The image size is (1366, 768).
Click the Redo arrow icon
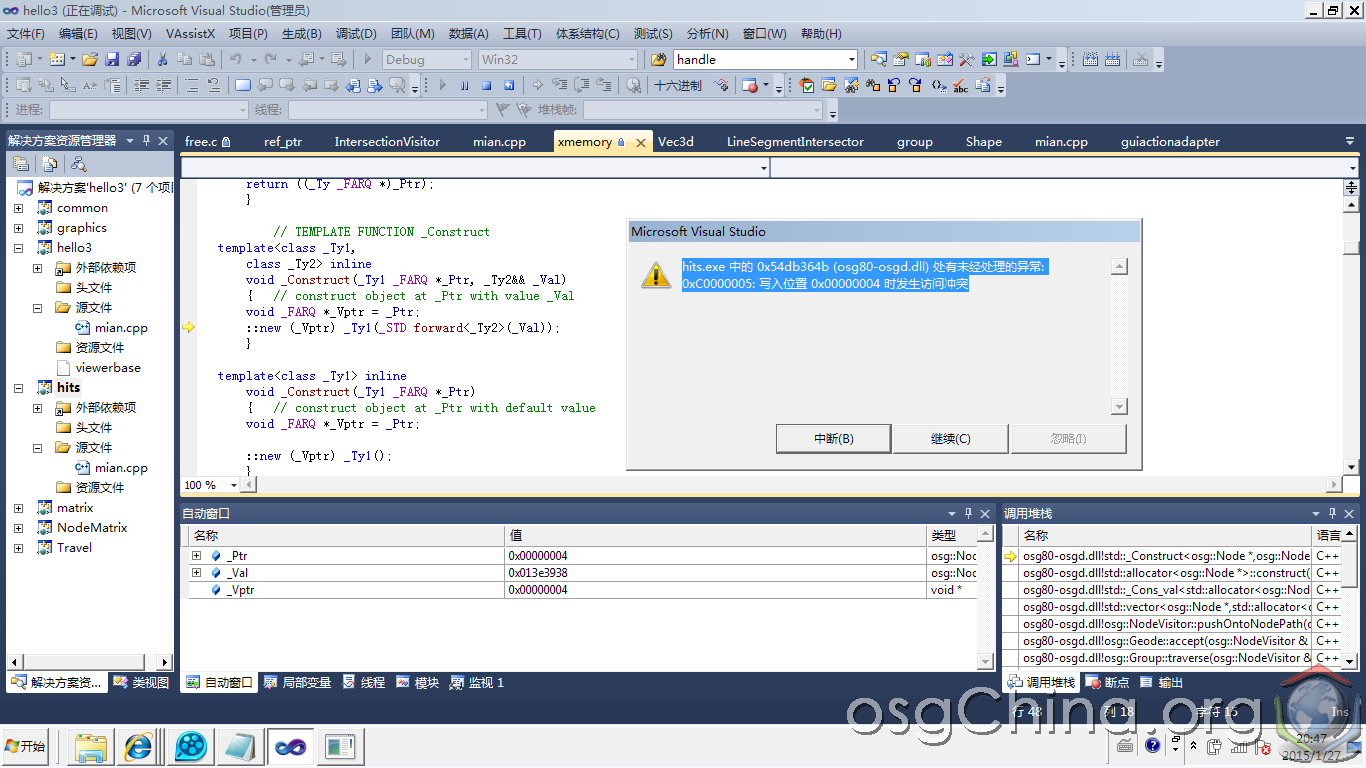tap(272, 60)
